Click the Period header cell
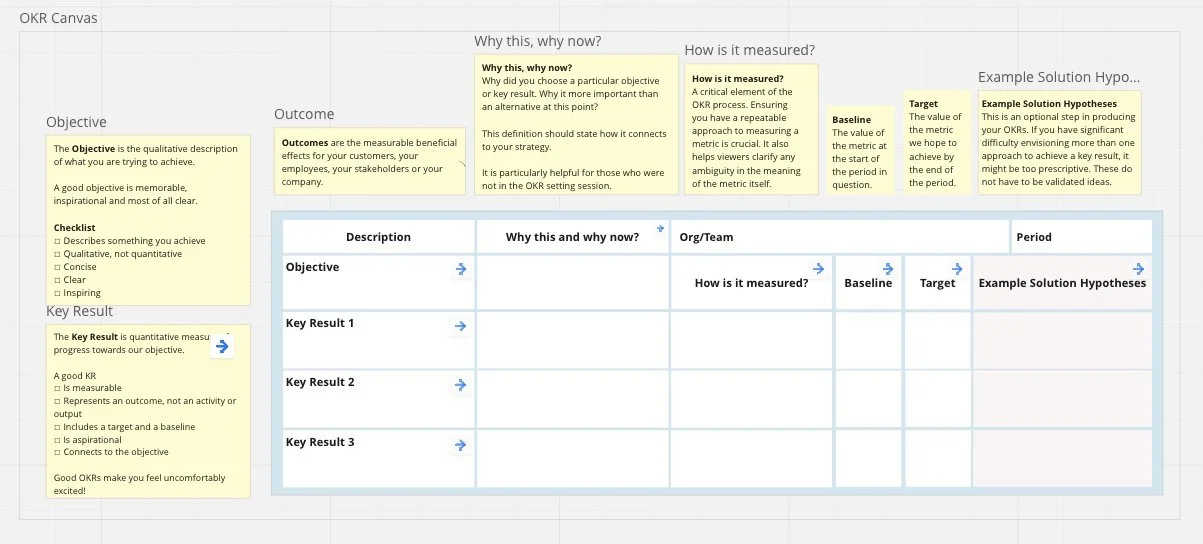 tap(1082, 237)
